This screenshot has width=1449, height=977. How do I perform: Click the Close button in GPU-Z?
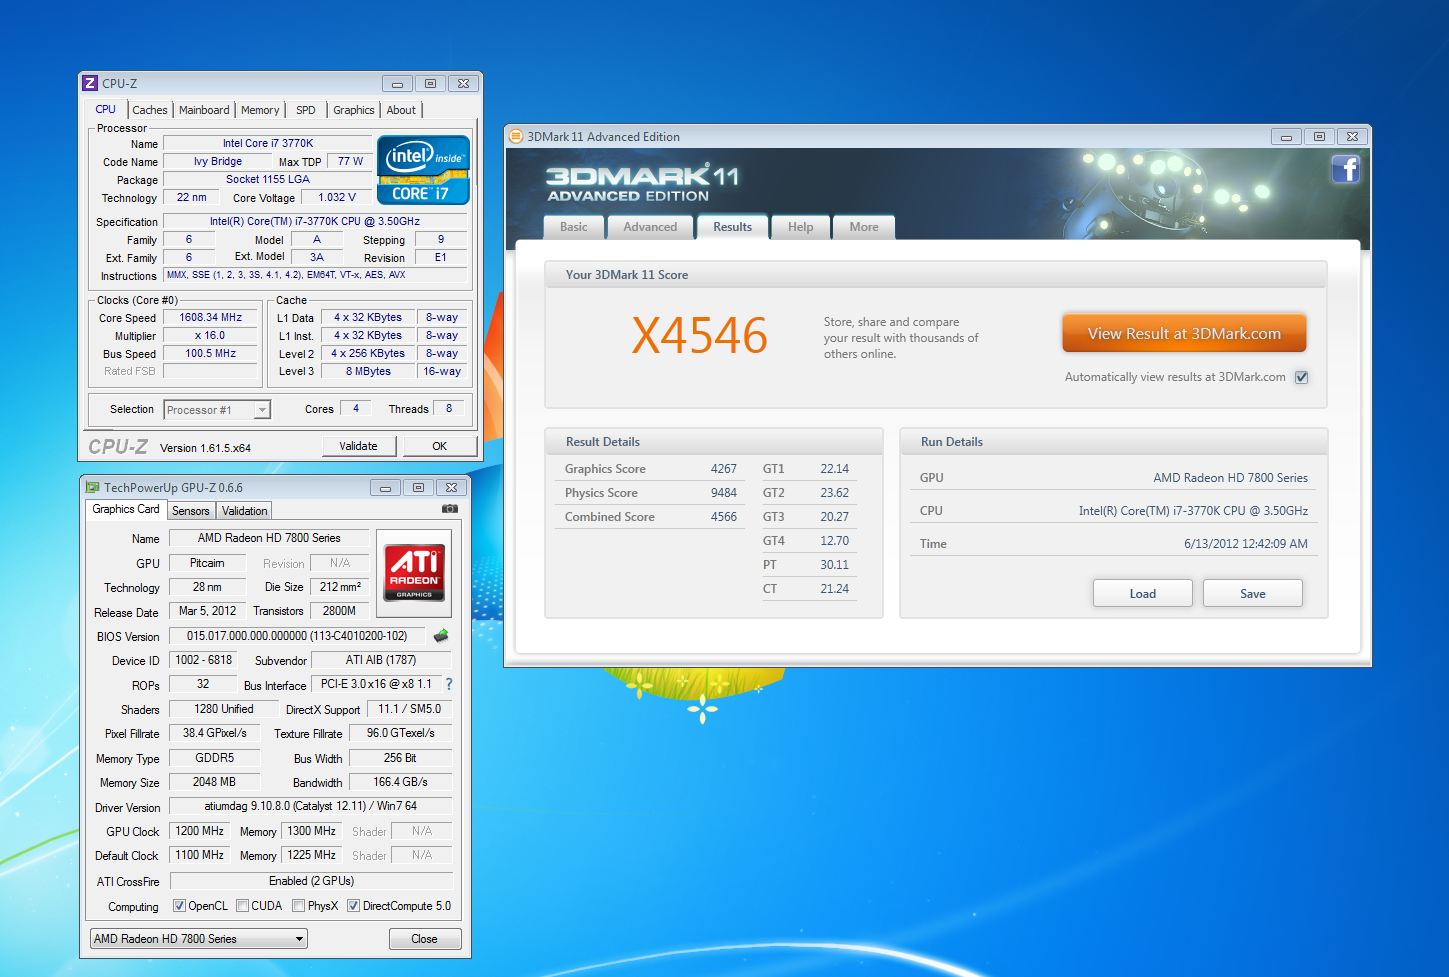[424, 939]
